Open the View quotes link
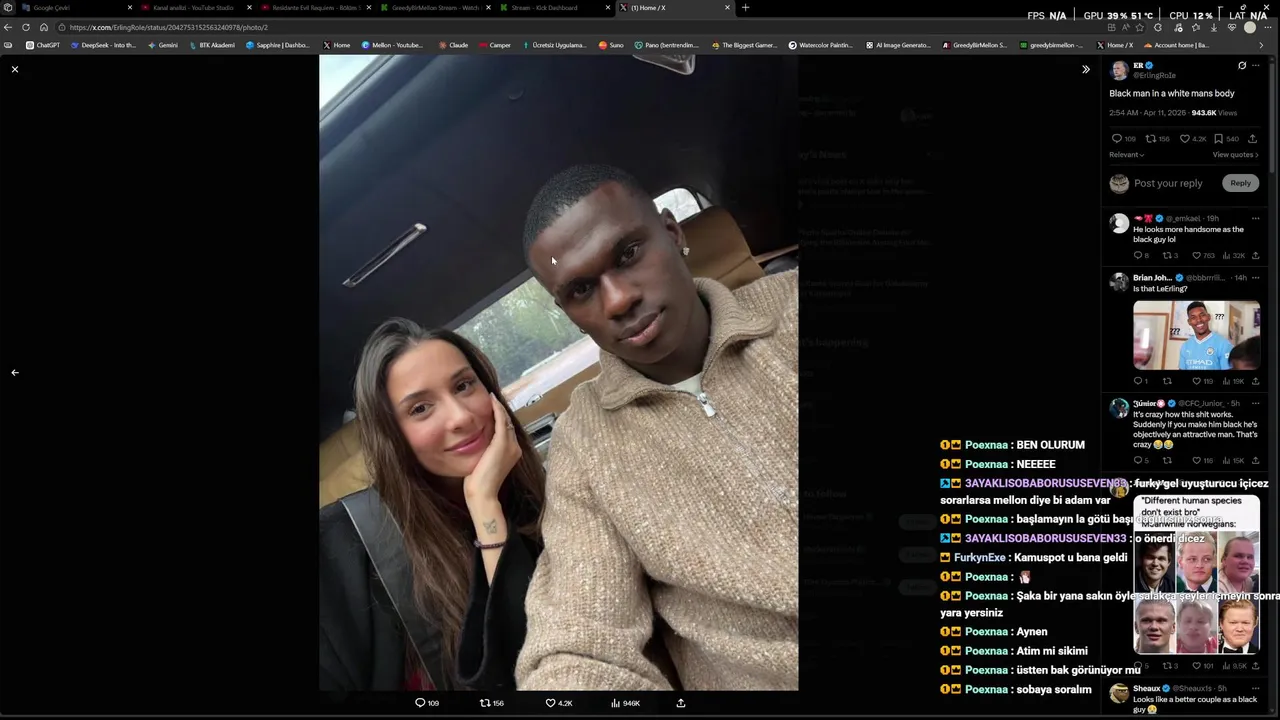Image resolution: width=1280 pixels, height=720 pixels. coord(1236,155)
